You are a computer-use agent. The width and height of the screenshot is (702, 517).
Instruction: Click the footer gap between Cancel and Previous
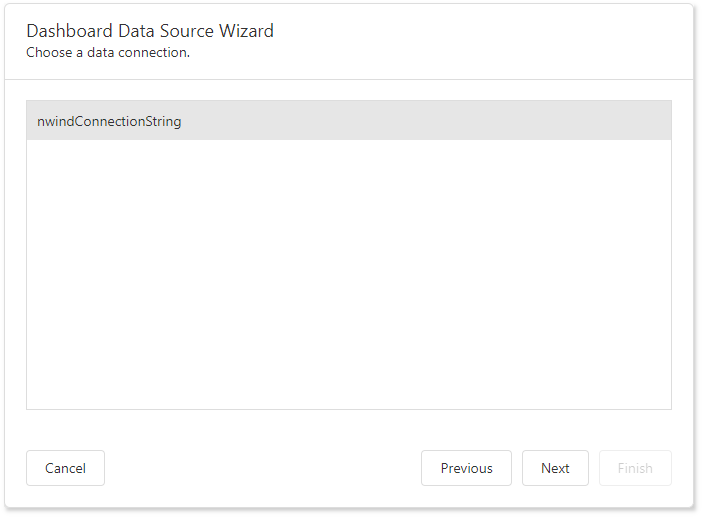point(262,468)
